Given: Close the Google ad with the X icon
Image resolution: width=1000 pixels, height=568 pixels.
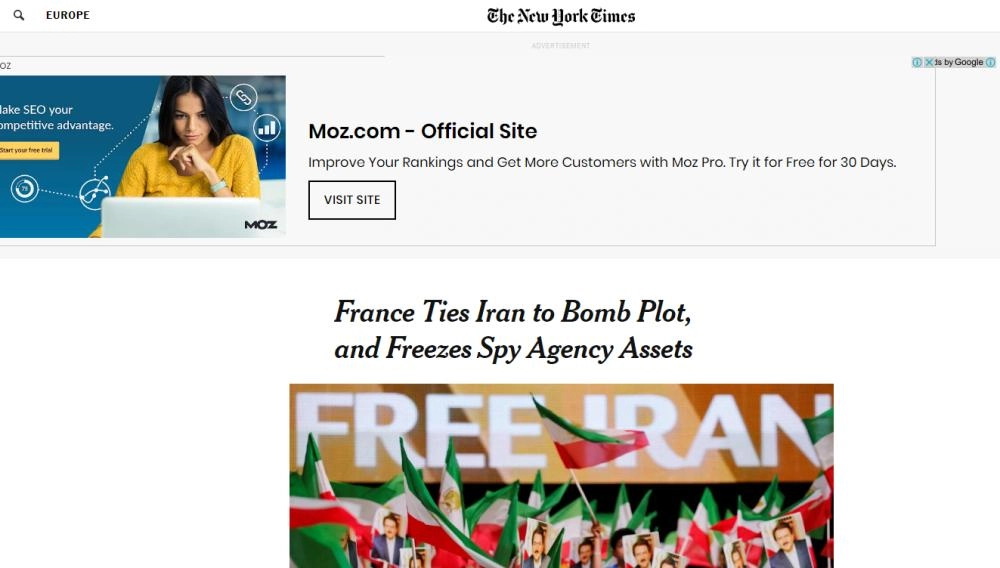Looking at the screenshot, I should coord(929,62).
